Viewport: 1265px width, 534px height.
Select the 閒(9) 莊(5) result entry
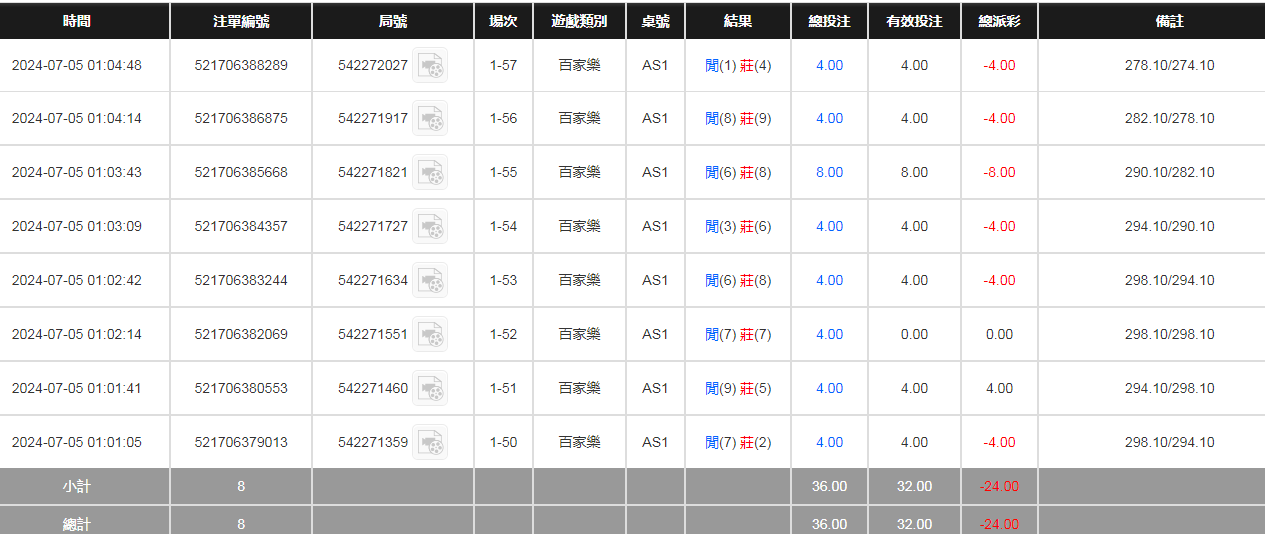click(x=738, y=388)
